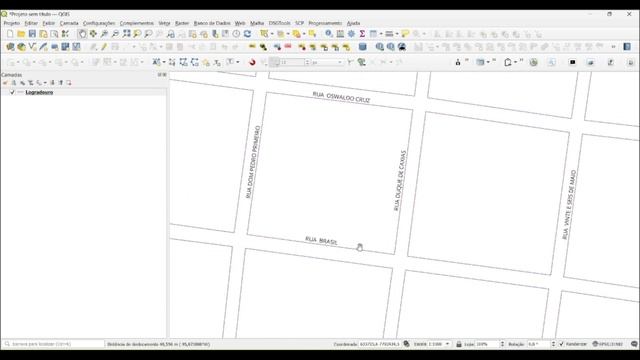Screen dimensions: 640x360
Task: Click the Temporal Controller clock icon
Action: (x=236, y=34)
